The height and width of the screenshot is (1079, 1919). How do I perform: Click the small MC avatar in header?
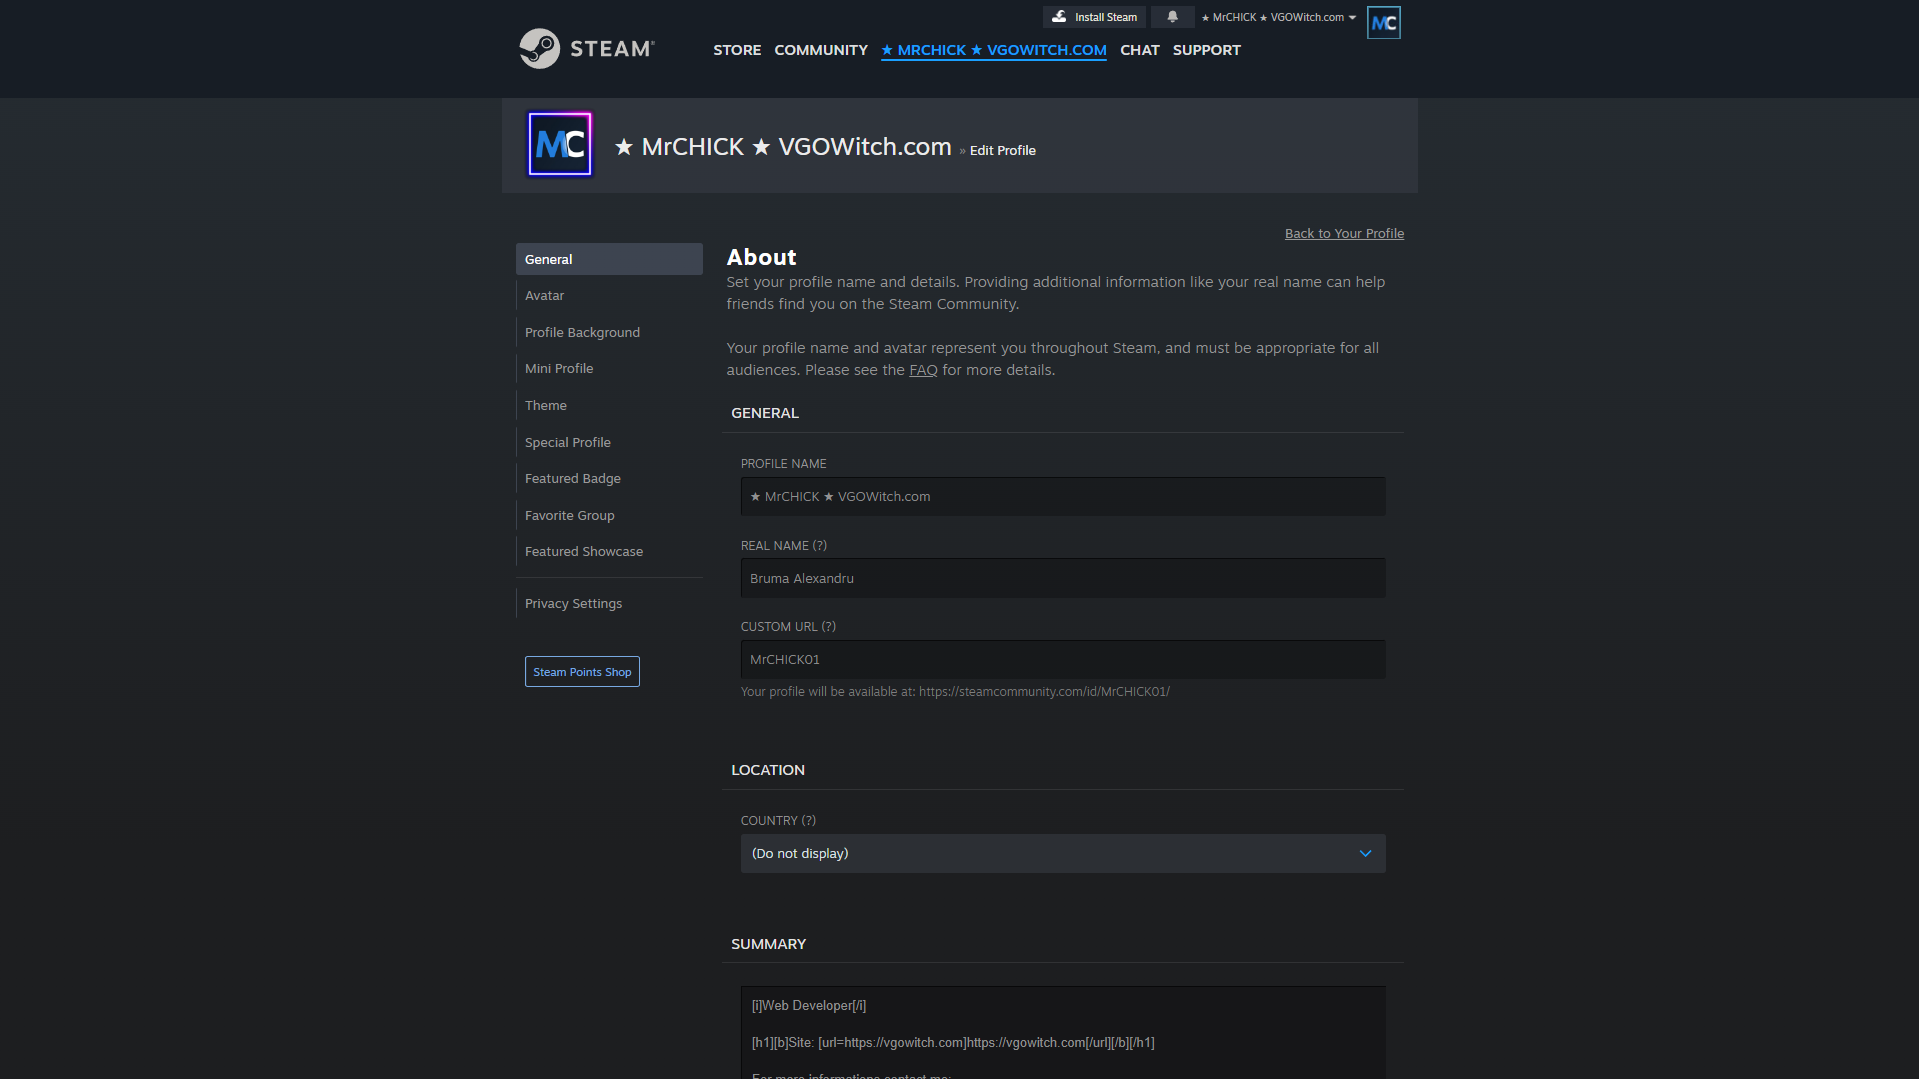(1383, 22)
